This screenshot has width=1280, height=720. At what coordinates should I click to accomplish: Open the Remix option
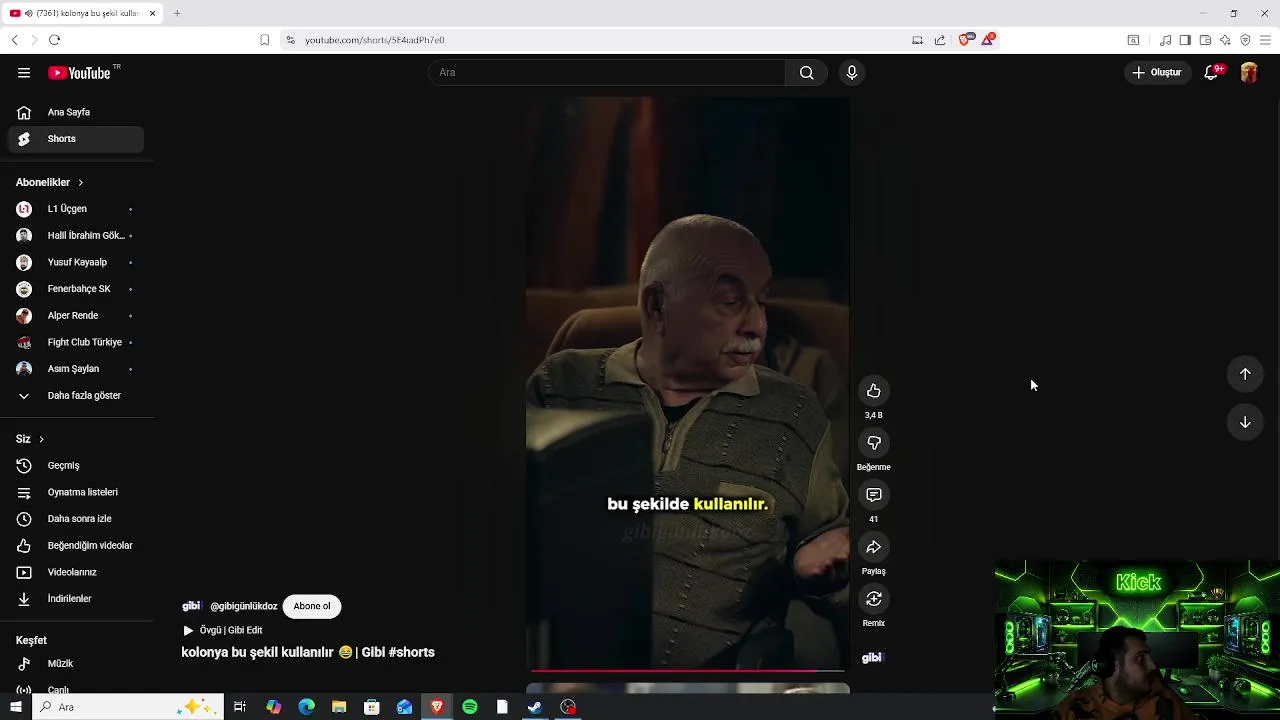pos(874,599)
